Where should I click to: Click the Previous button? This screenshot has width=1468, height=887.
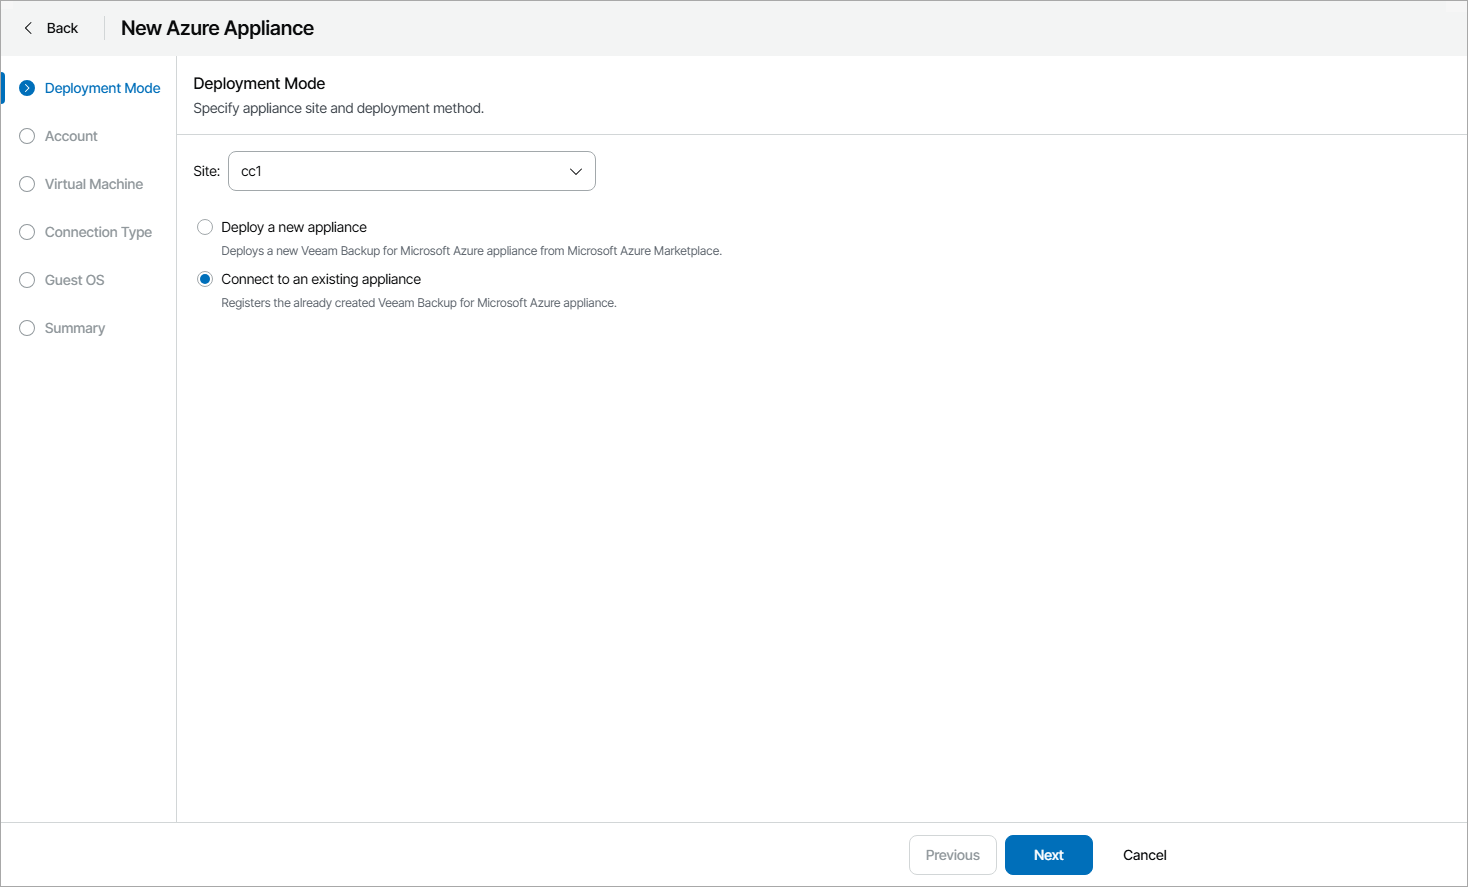point(952,855)
